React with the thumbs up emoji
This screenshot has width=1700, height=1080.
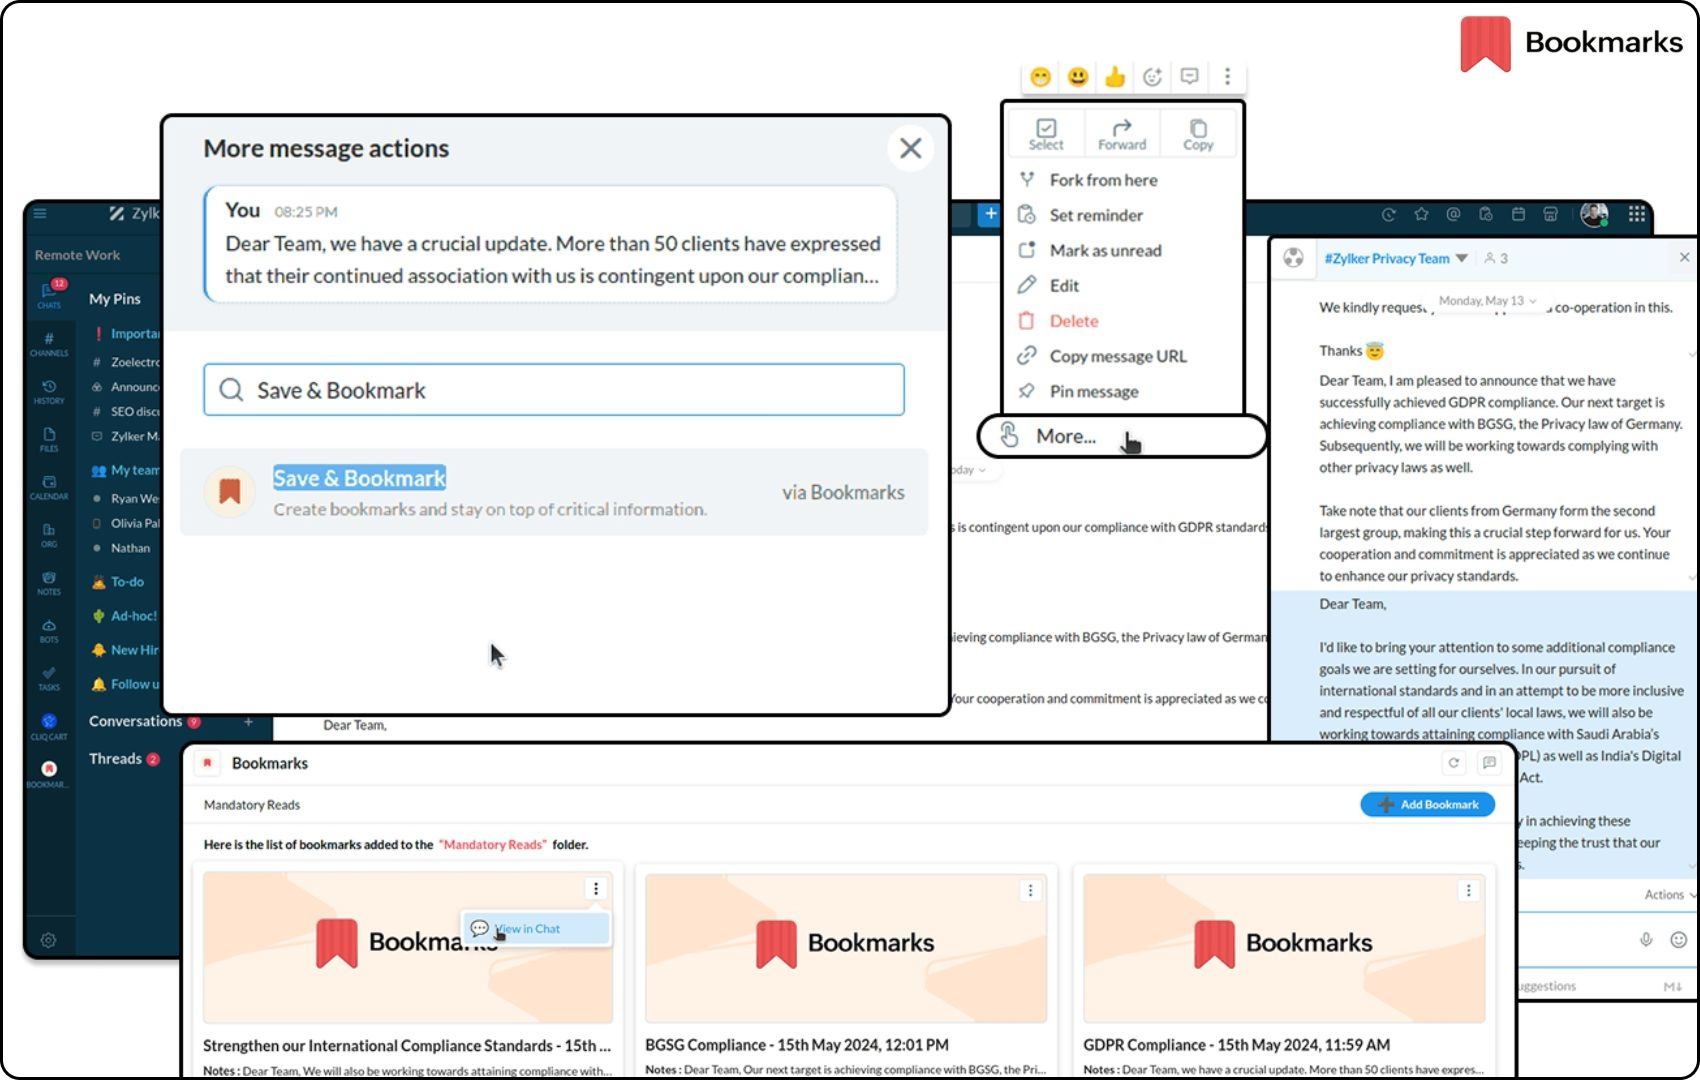click(1115, 76)
